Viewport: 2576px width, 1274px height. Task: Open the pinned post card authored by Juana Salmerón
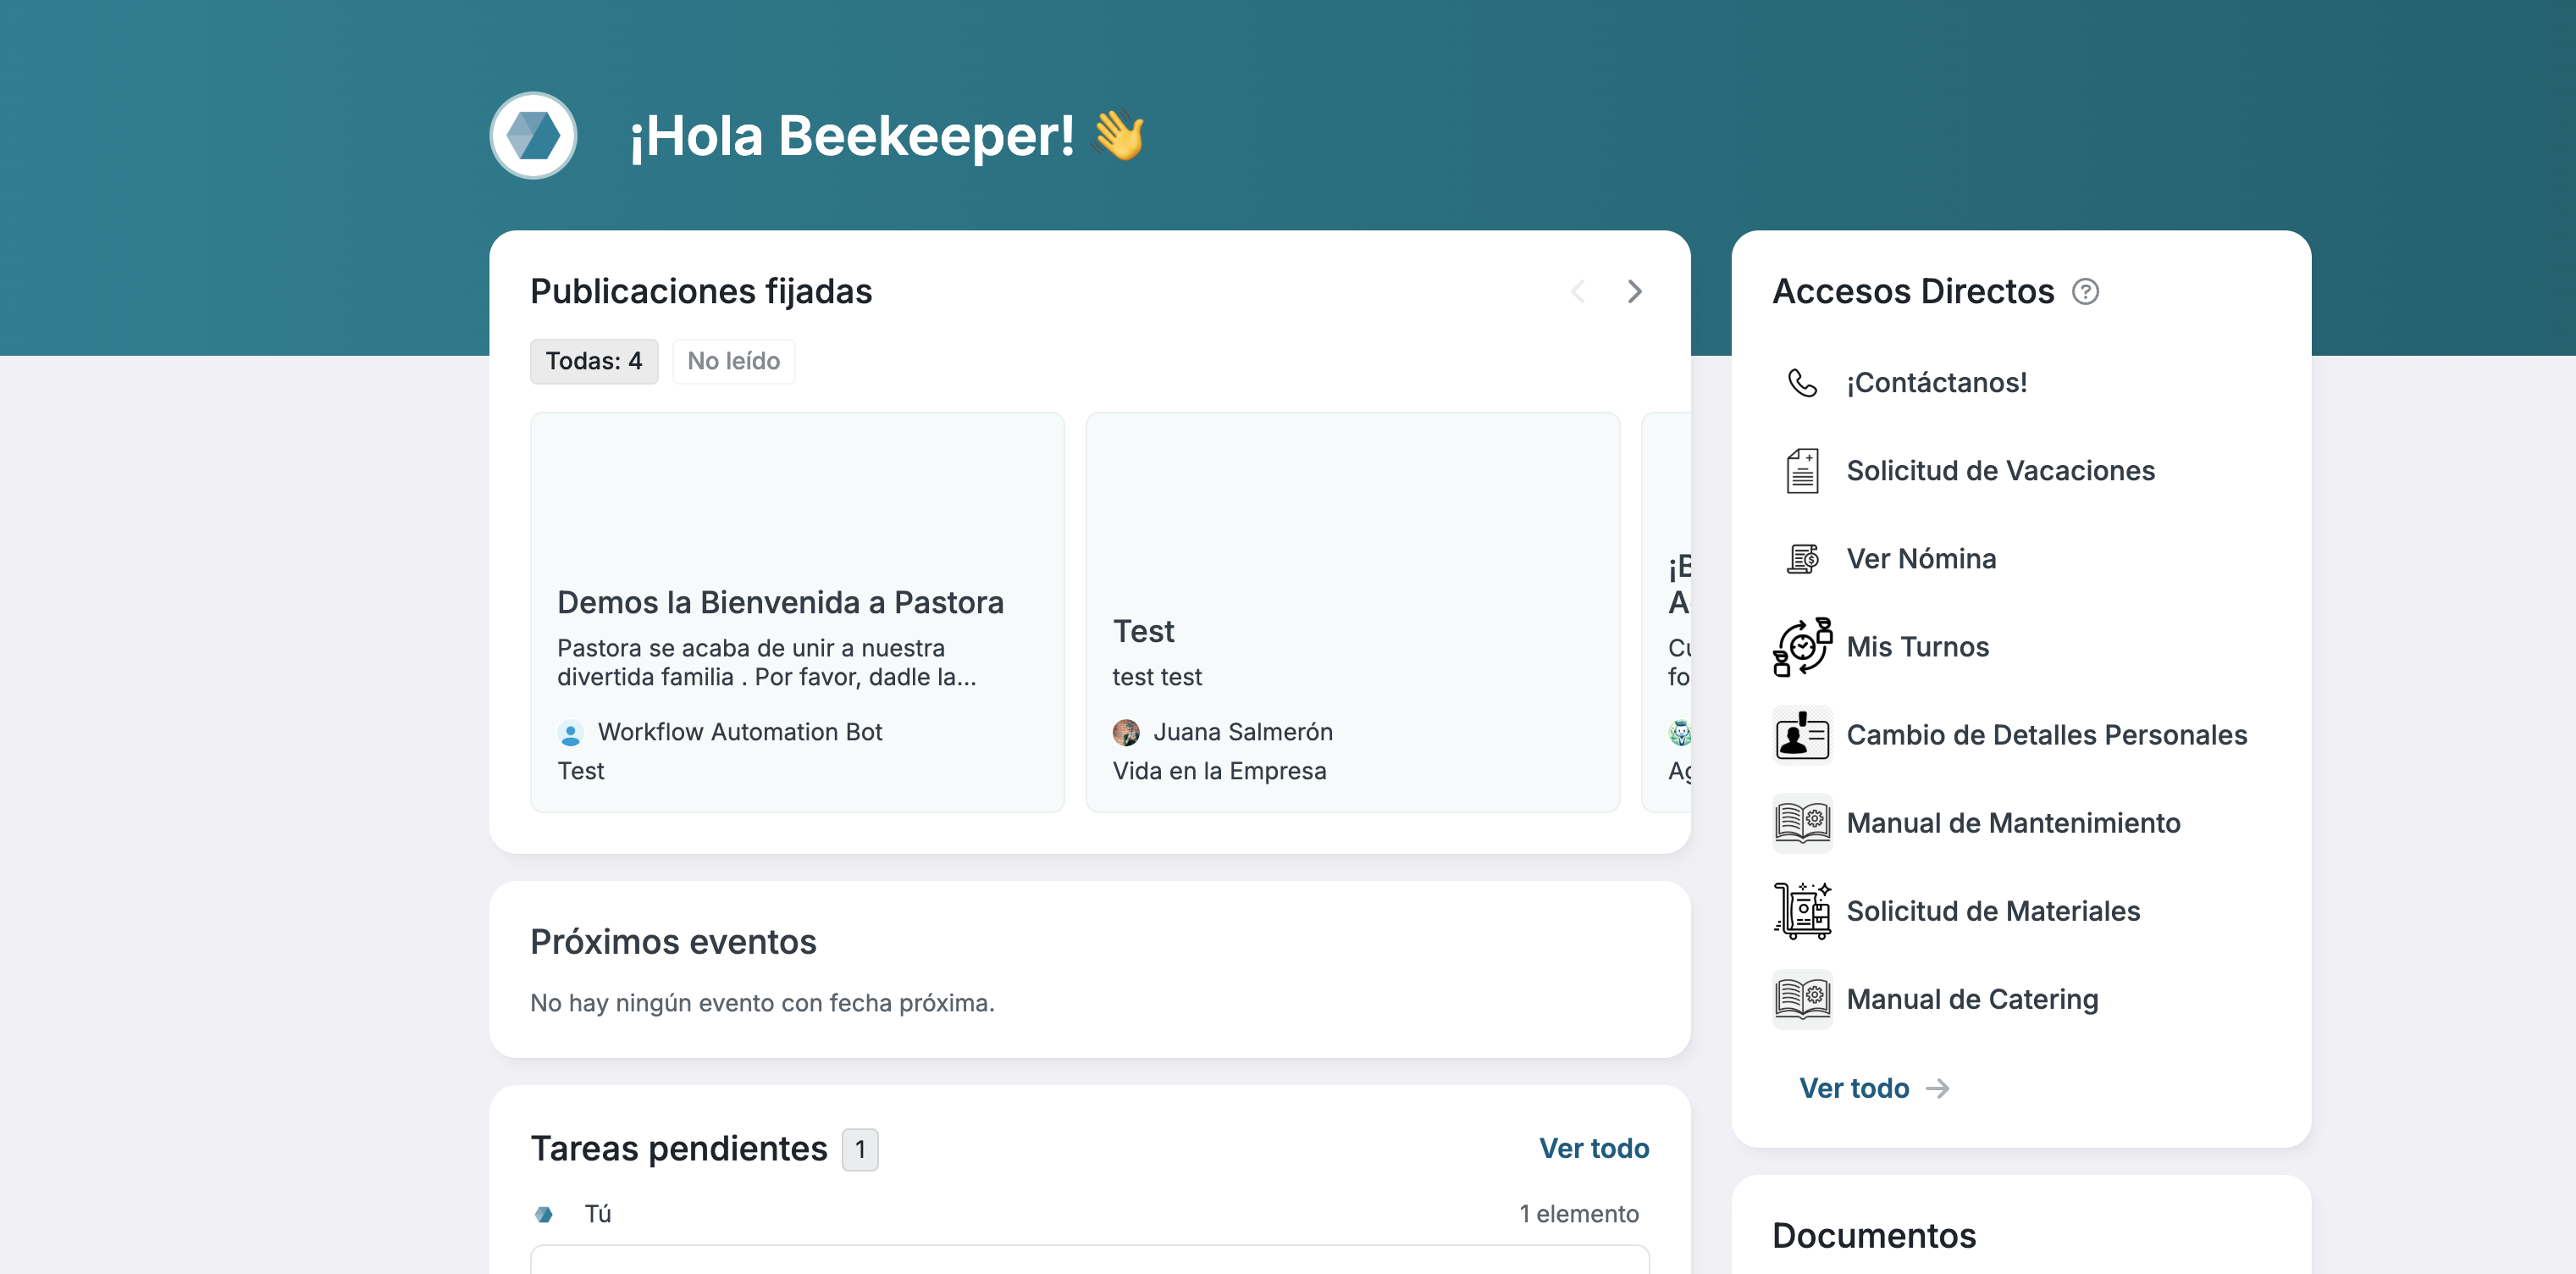1352,612
